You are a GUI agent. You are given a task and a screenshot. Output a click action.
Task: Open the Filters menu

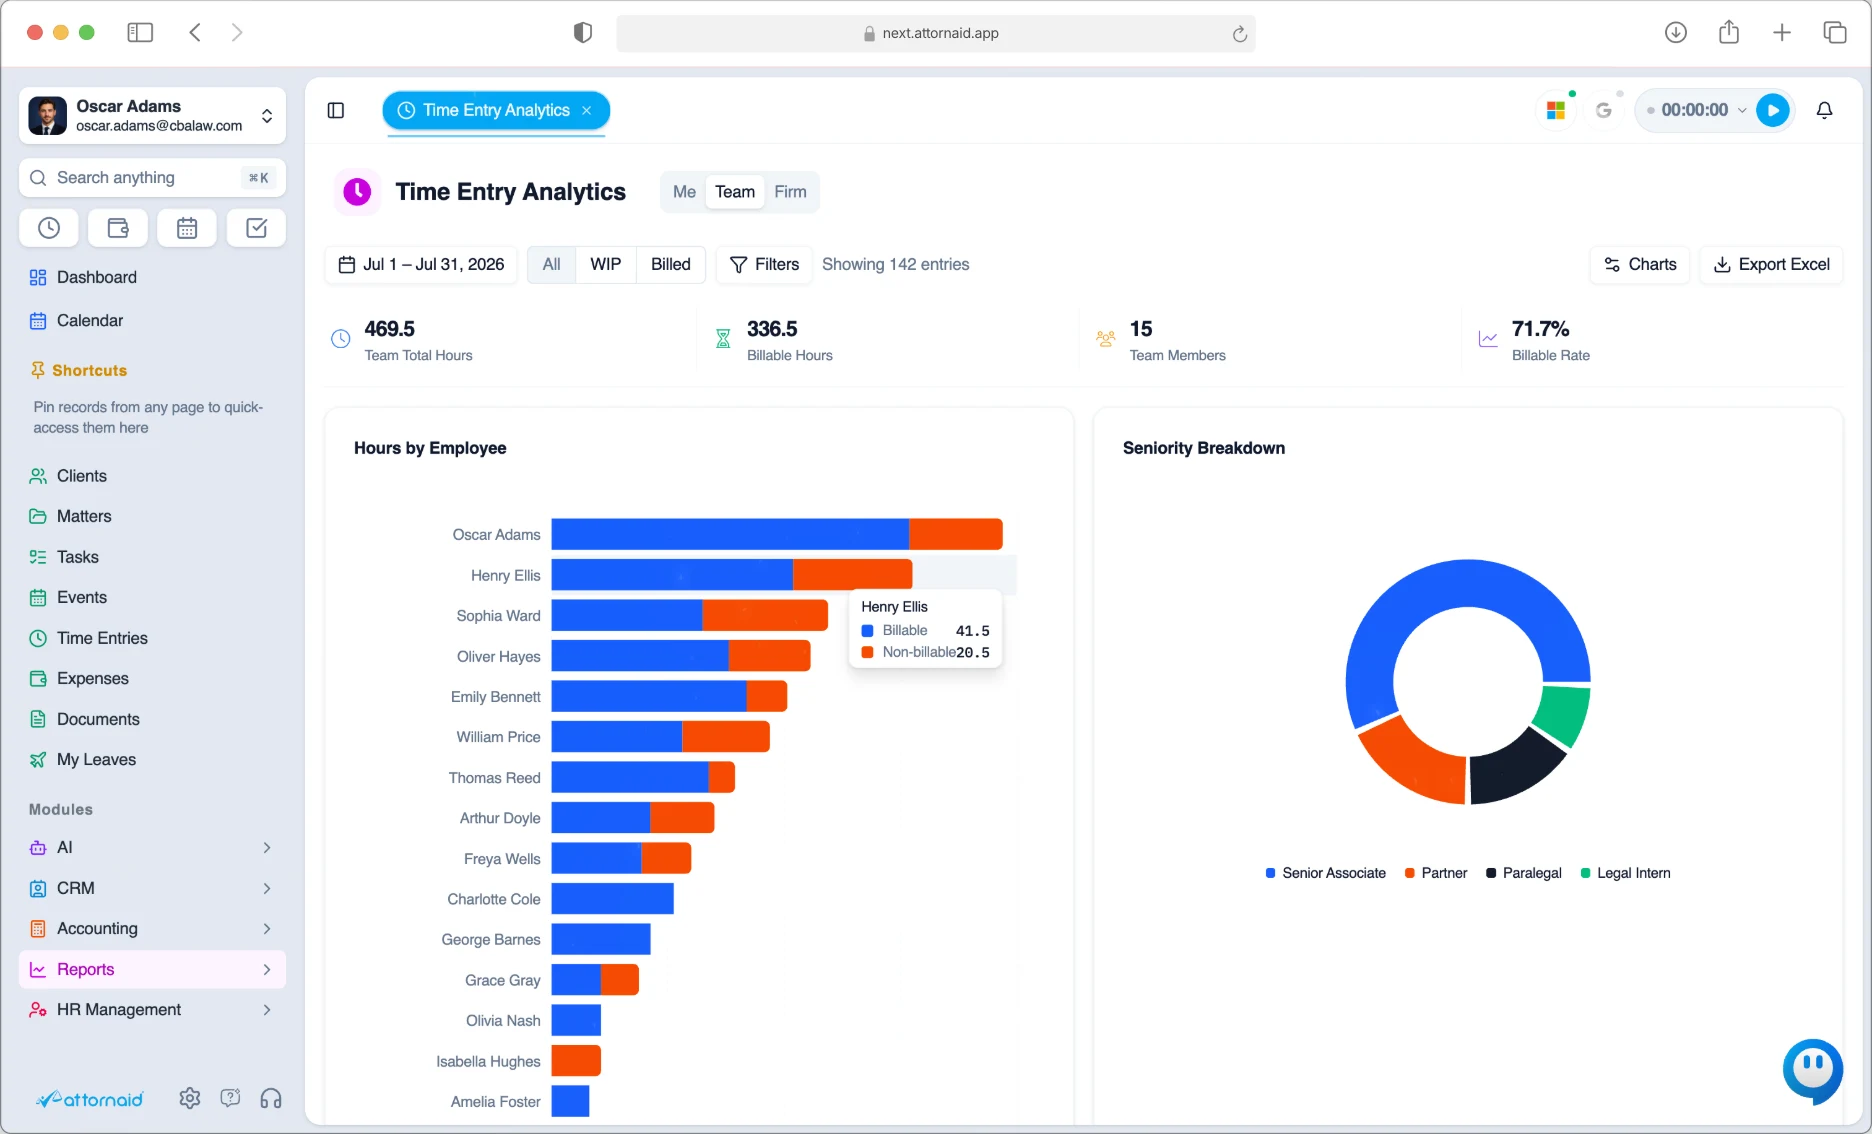764,264
